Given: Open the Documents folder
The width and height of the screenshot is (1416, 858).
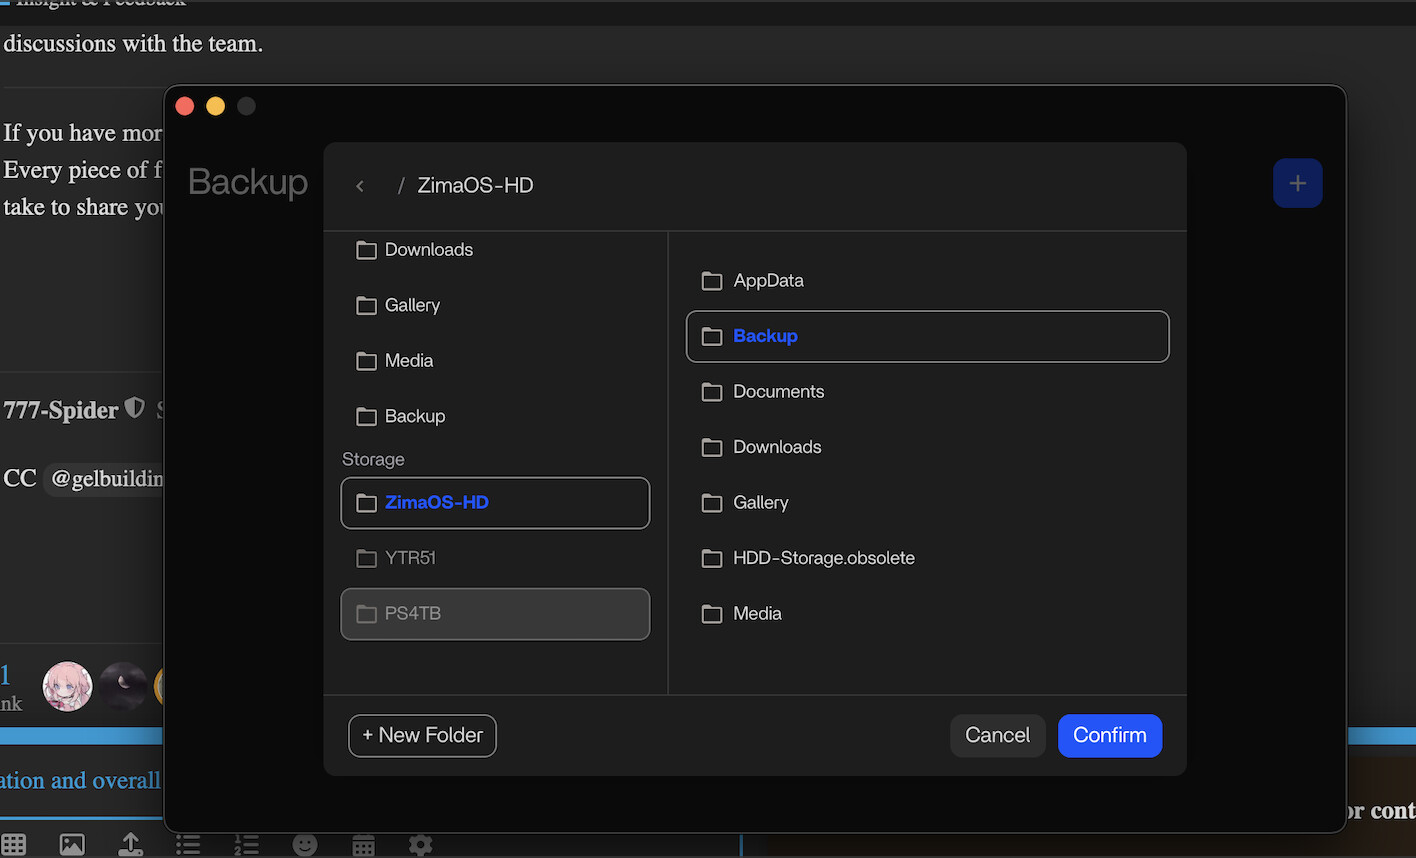Looking at the screenshot, I should click(778, 392).
